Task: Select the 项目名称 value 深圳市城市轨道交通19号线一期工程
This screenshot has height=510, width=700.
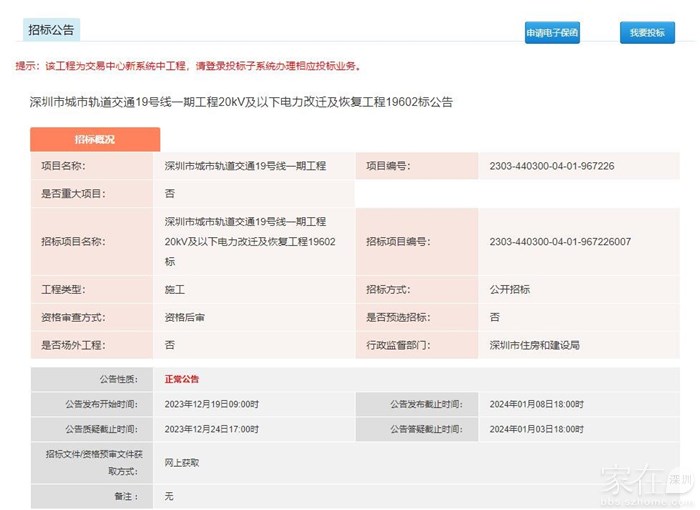Action: (x=245, y=166)
